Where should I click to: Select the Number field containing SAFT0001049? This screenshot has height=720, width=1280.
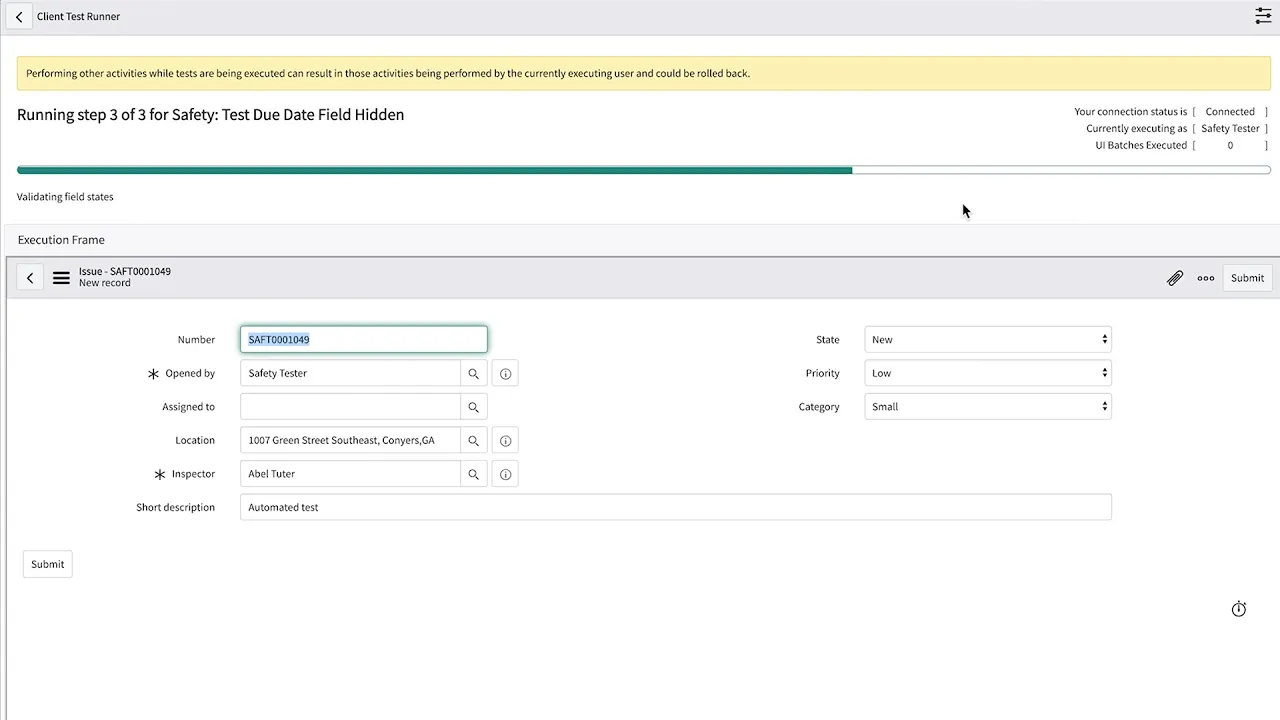point(363,339)
